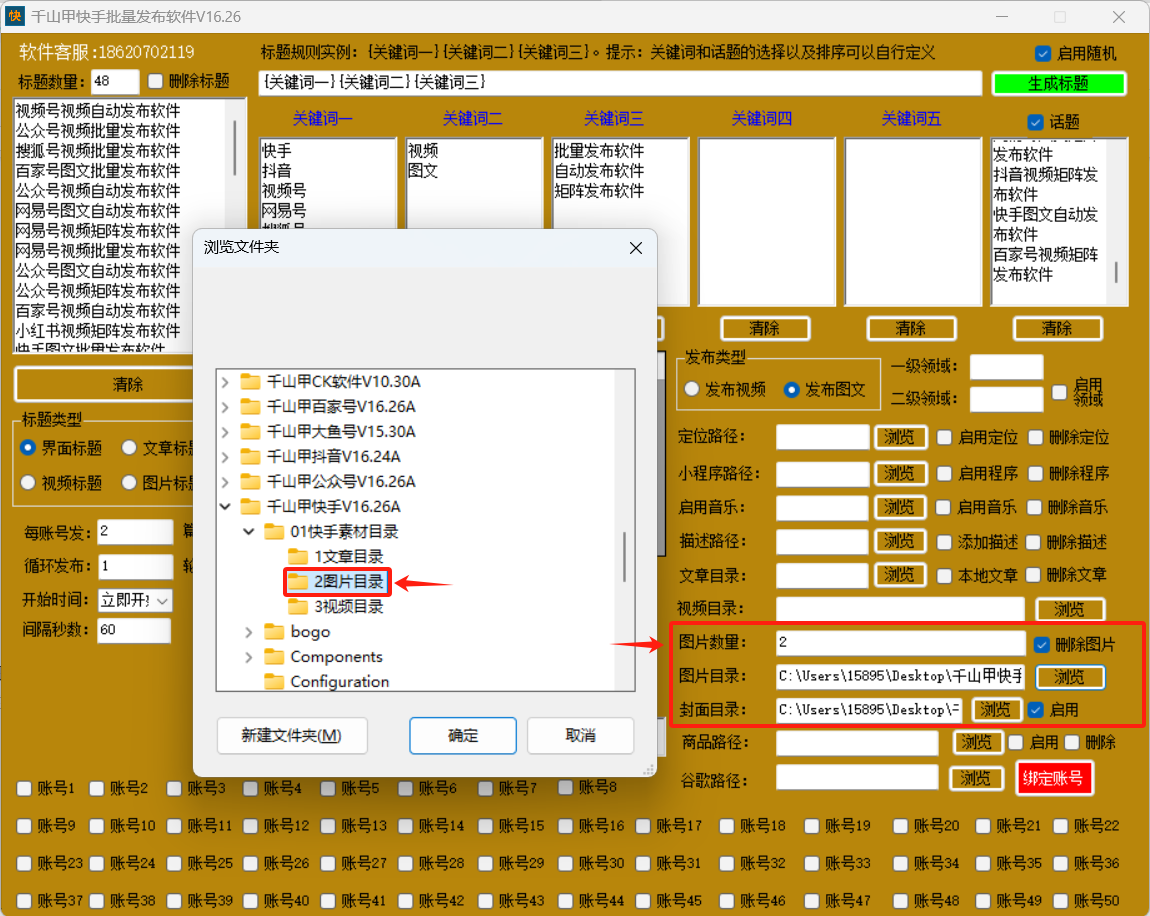Screen dimensions: 1150x916
Task: Expand the 千山甲抖音V16.24A tree node
Action: click(225, 456)
